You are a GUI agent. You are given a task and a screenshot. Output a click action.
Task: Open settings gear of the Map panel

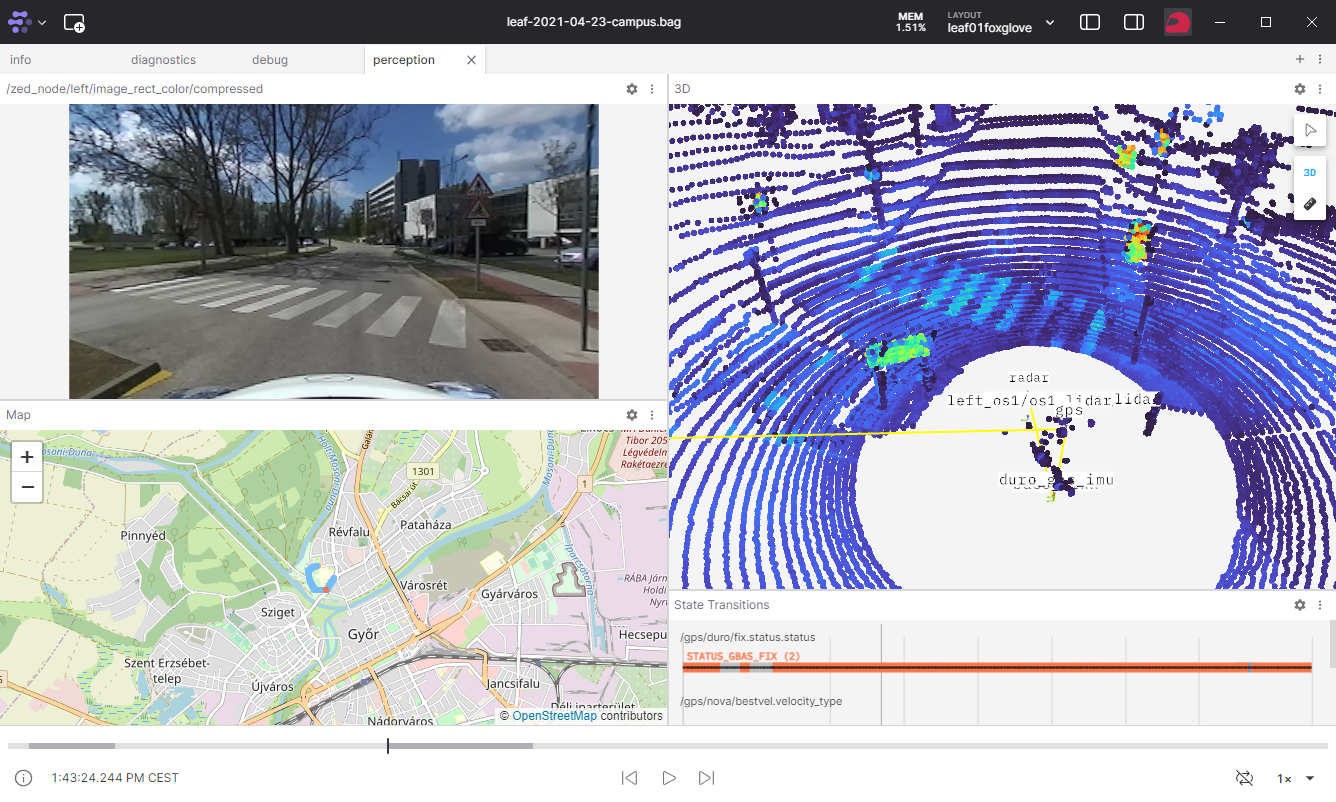point(632,415)
